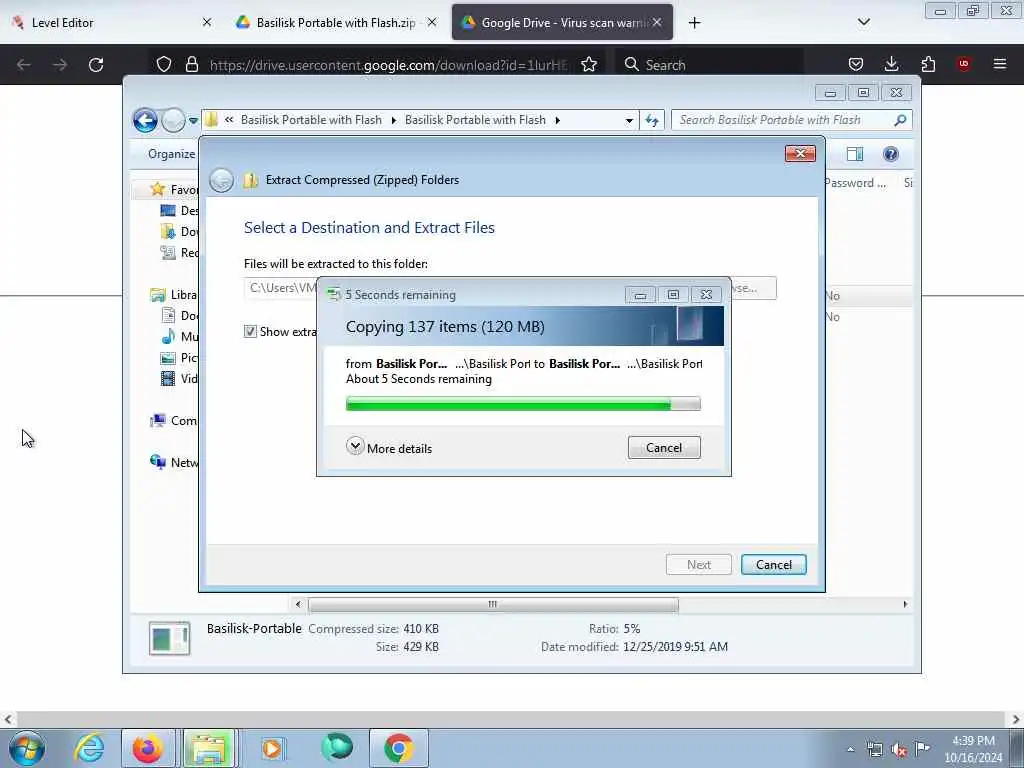The width and height of the screenshot is (1024, 768).
Task: Open Firefox hamburger menu
Action: [x=1000, y=64]
